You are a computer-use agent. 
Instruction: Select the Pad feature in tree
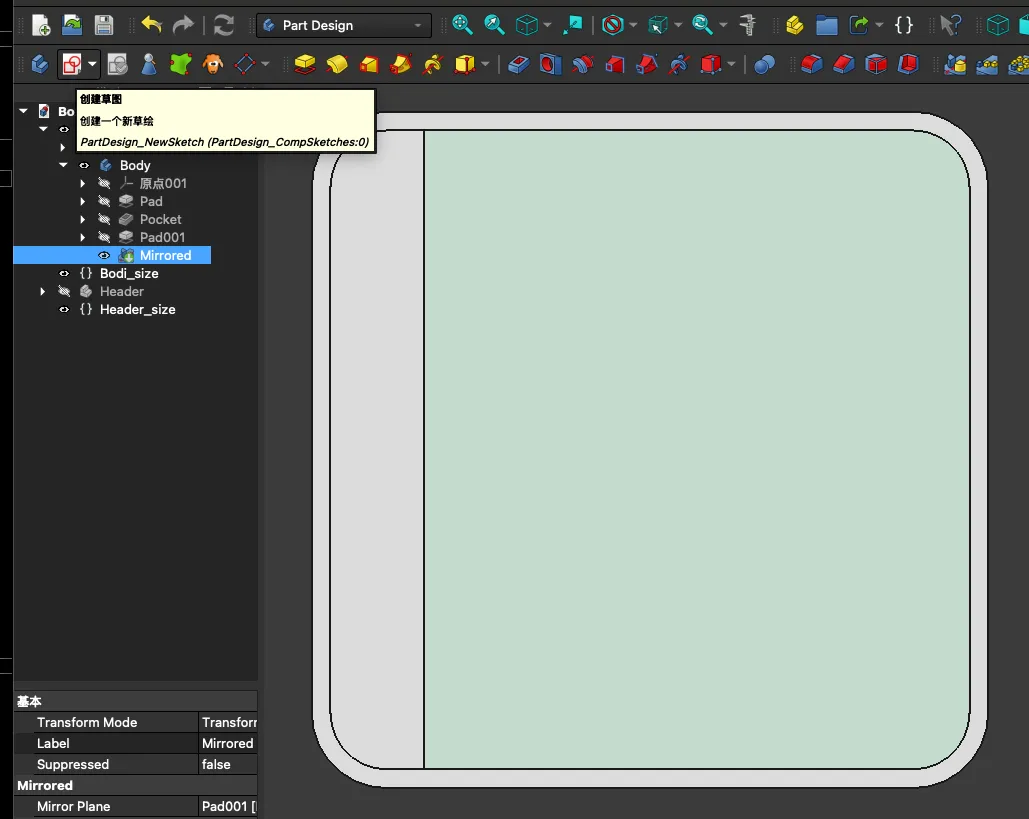coord(151,202)
